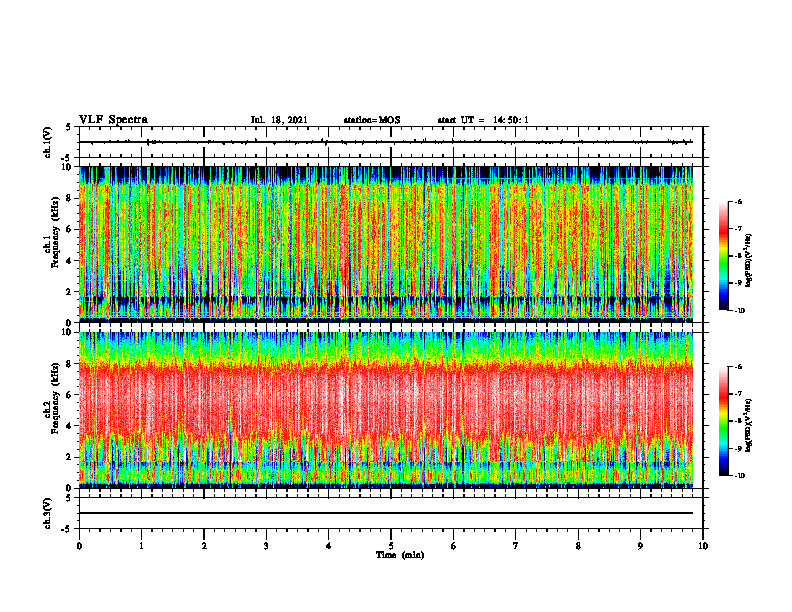Click the ch.1 frequency tick label "8"
The image size is (792, 612).
coord(70,198)
